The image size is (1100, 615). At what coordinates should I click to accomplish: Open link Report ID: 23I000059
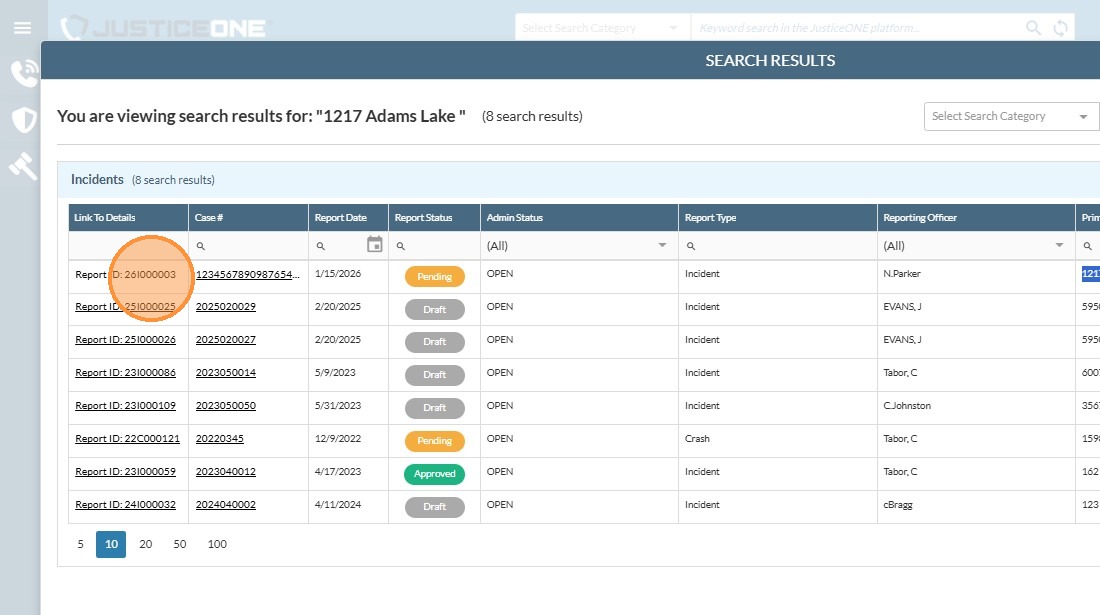tap(126, 471)
